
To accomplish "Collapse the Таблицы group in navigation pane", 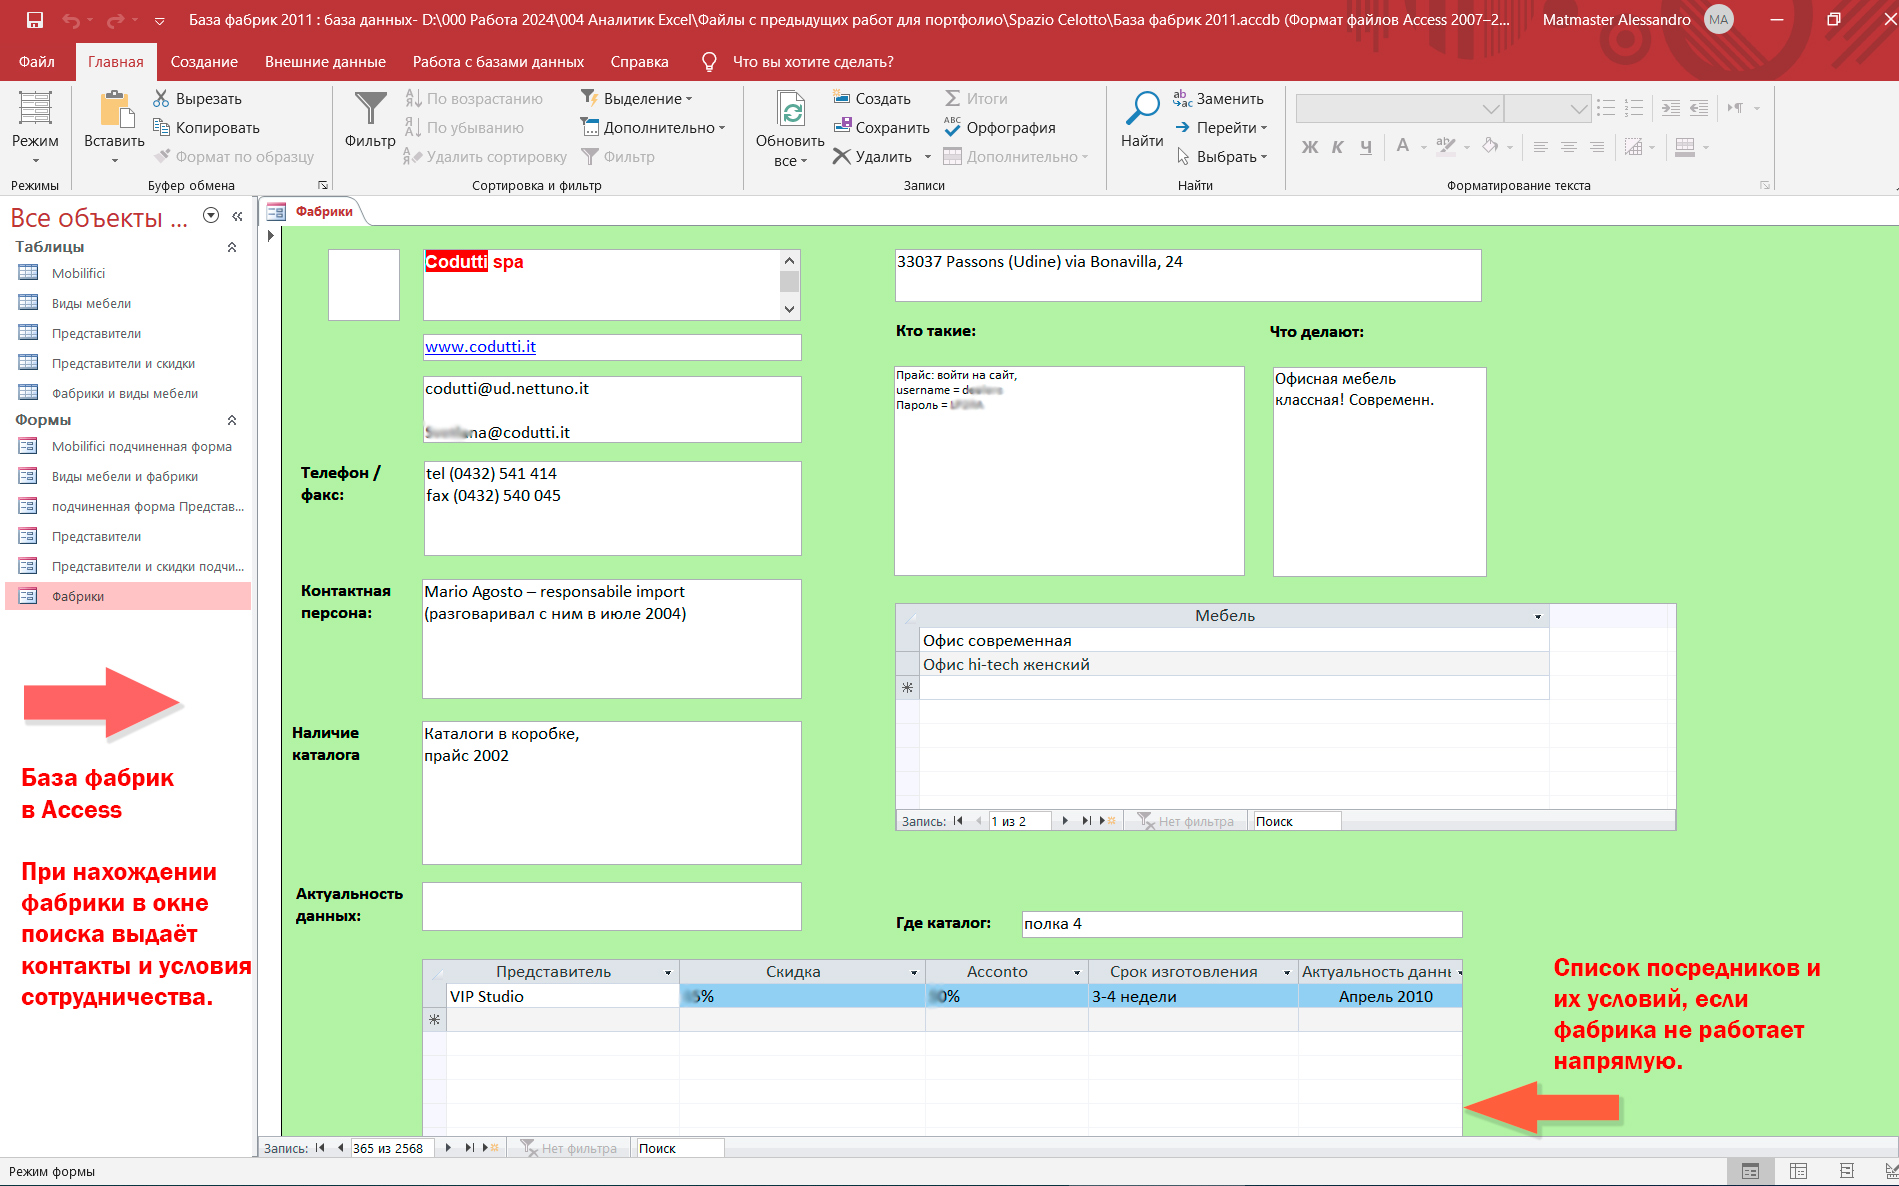I will (x=232, y=247).
